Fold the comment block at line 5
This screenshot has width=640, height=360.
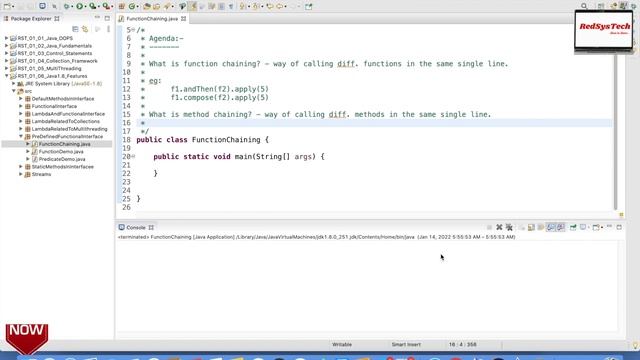133,30
